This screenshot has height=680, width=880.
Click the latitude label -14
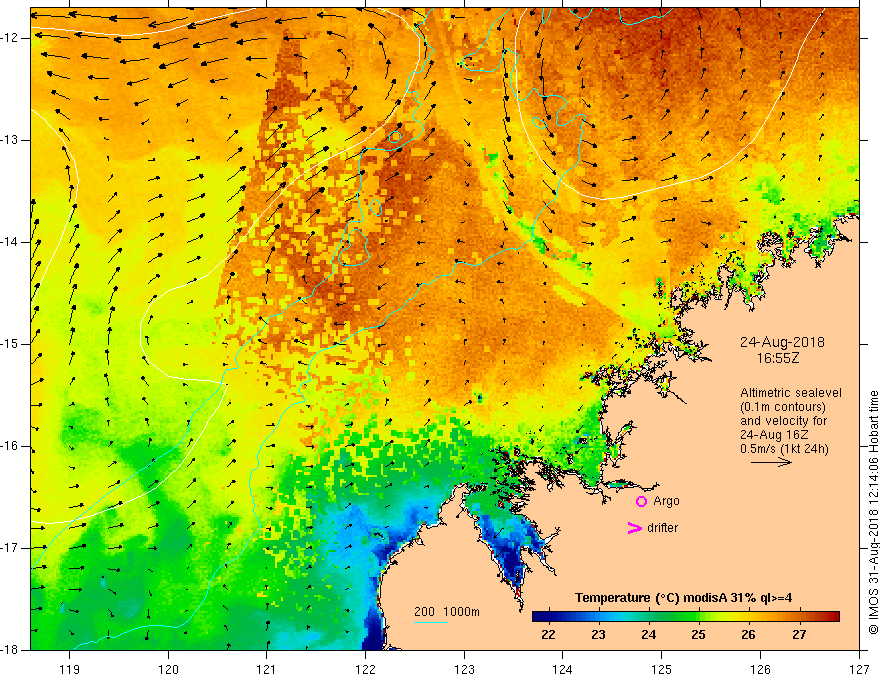coord(10,242)
